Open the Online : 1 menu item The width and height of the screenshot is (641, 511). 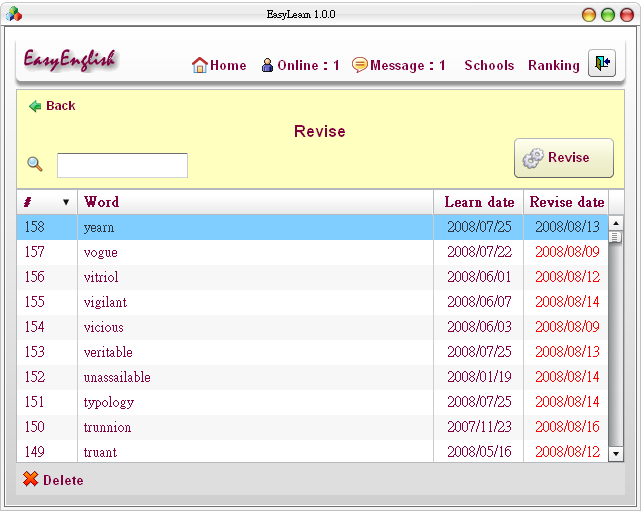pyautogui.click(x=308, y=65)
